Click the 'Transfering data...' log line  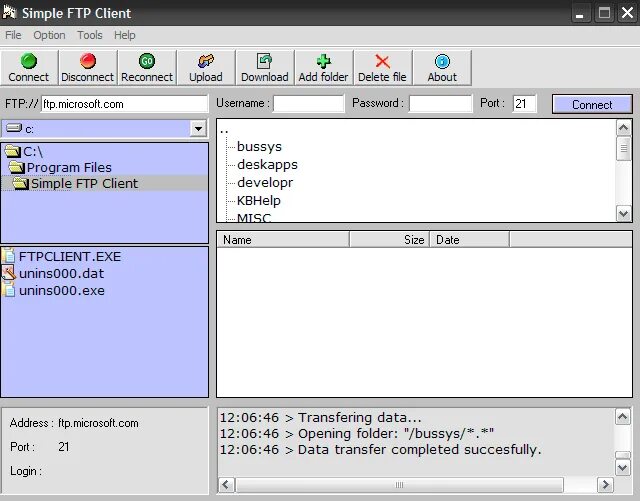coord(321,417)
